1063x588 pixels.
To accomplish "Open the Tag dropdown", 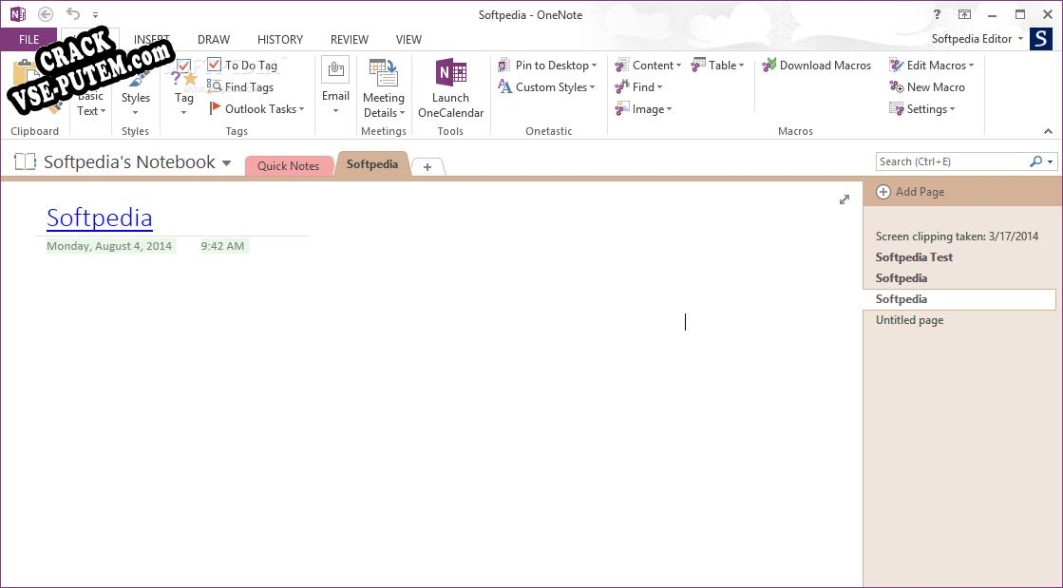I will pos(184,88).
